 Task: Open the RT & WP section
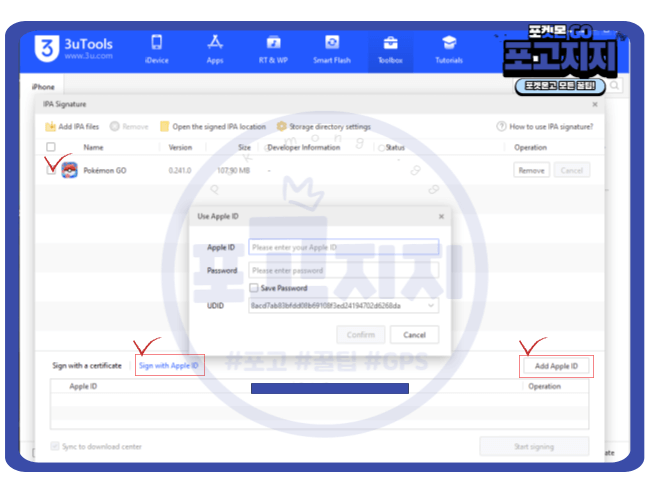point(273,49)
